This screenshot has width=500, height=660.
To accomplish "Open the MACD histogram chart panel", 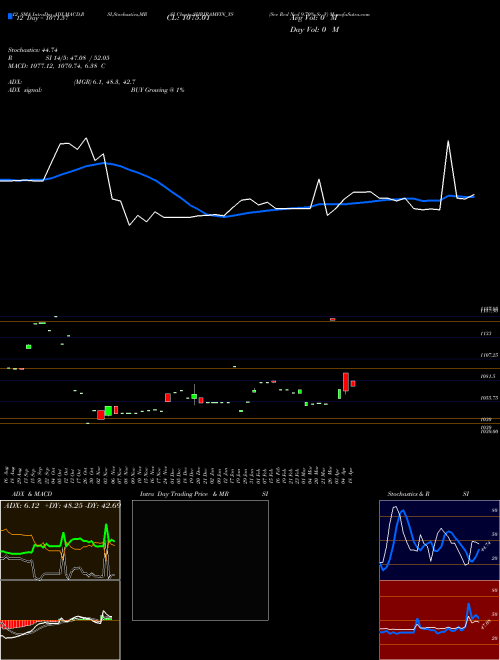I will tap(60, 620).
